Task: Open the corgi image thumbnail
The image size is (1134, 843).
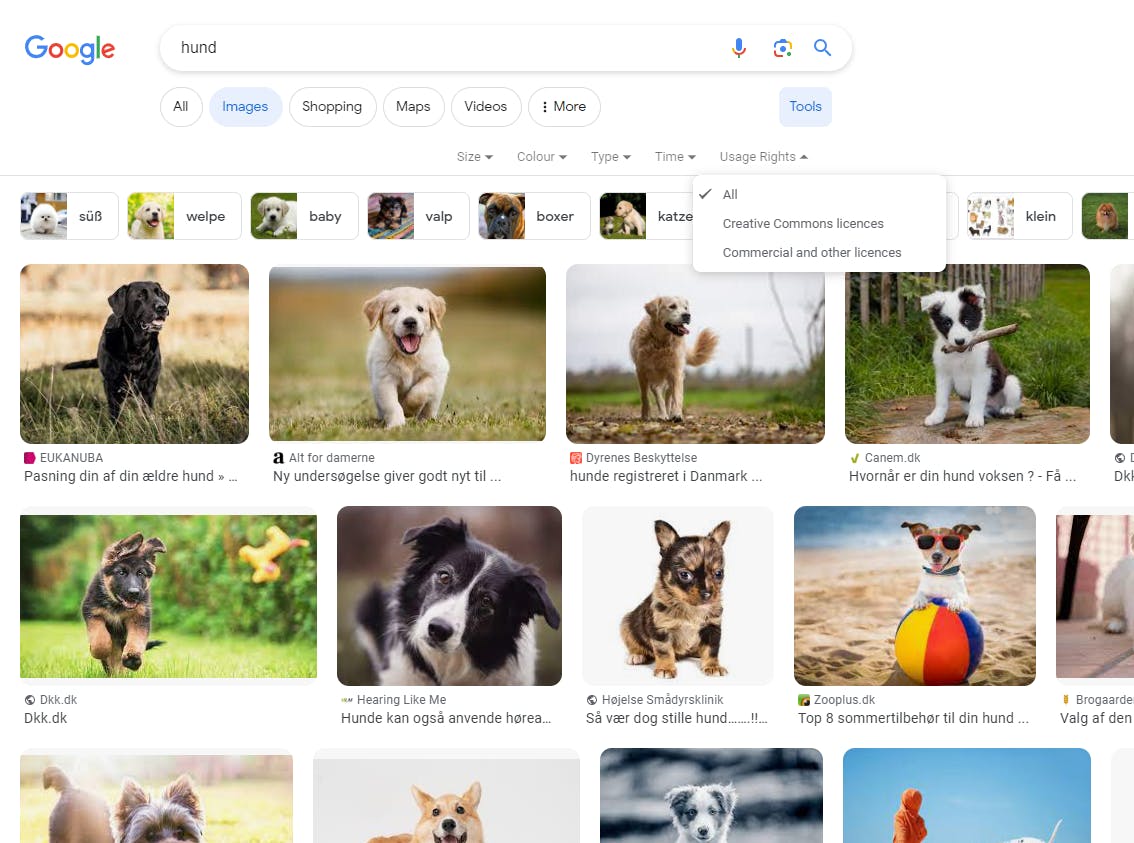Action: 446,795
